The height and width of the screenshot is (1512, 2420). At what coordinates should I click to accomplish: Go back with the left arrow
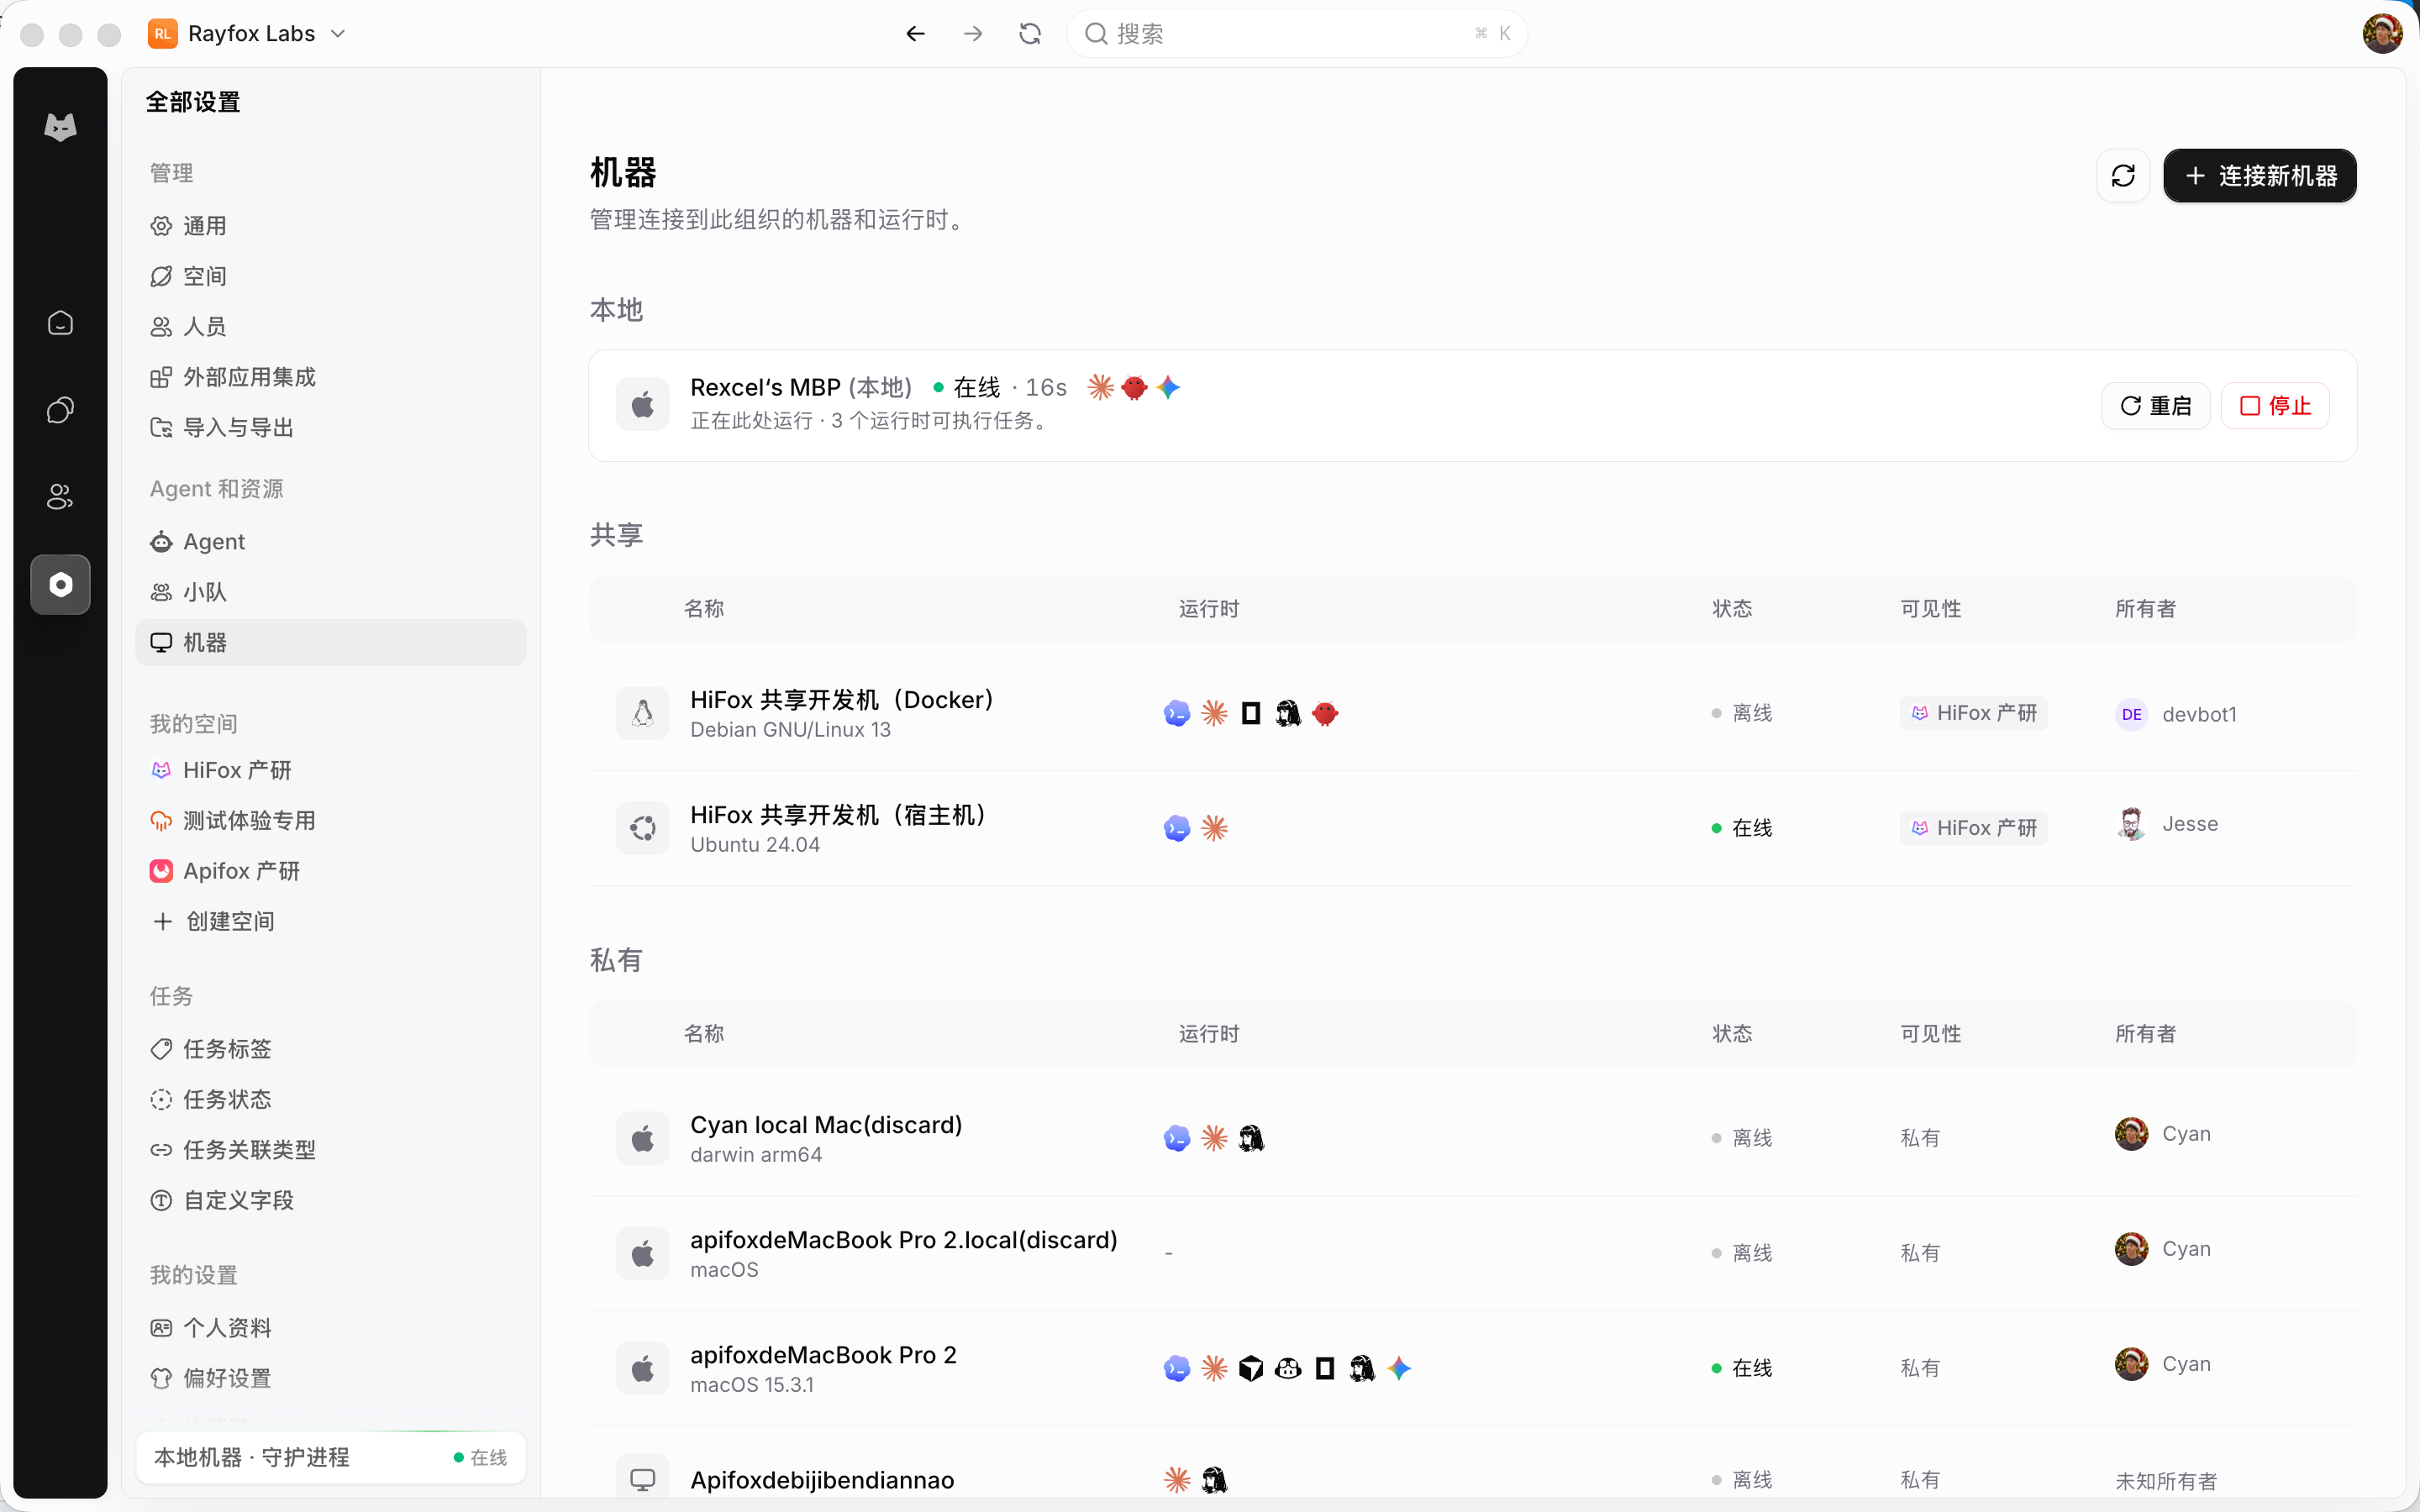click(915, 34)
